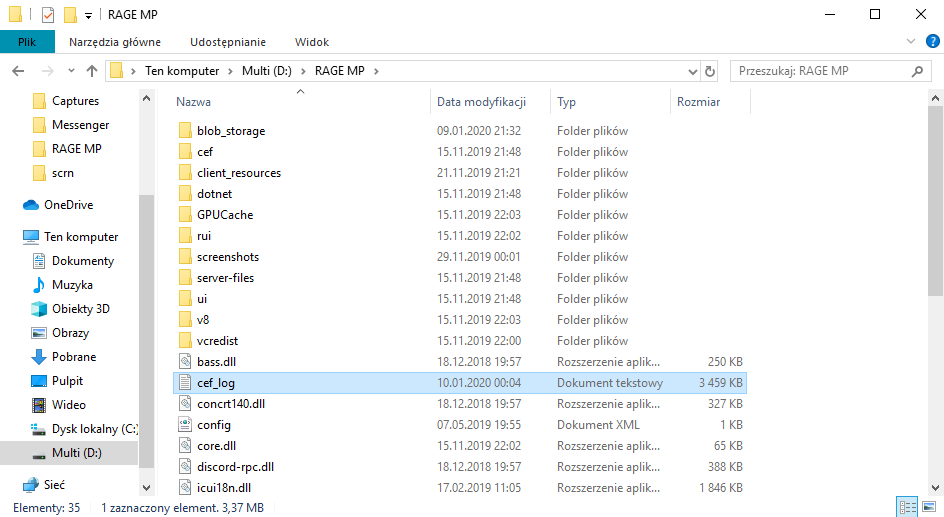Viewport: 944px width, 517px height.
Task: Expand the RAGE MP breadcrumb chevron
Action: tap(376, 71)
